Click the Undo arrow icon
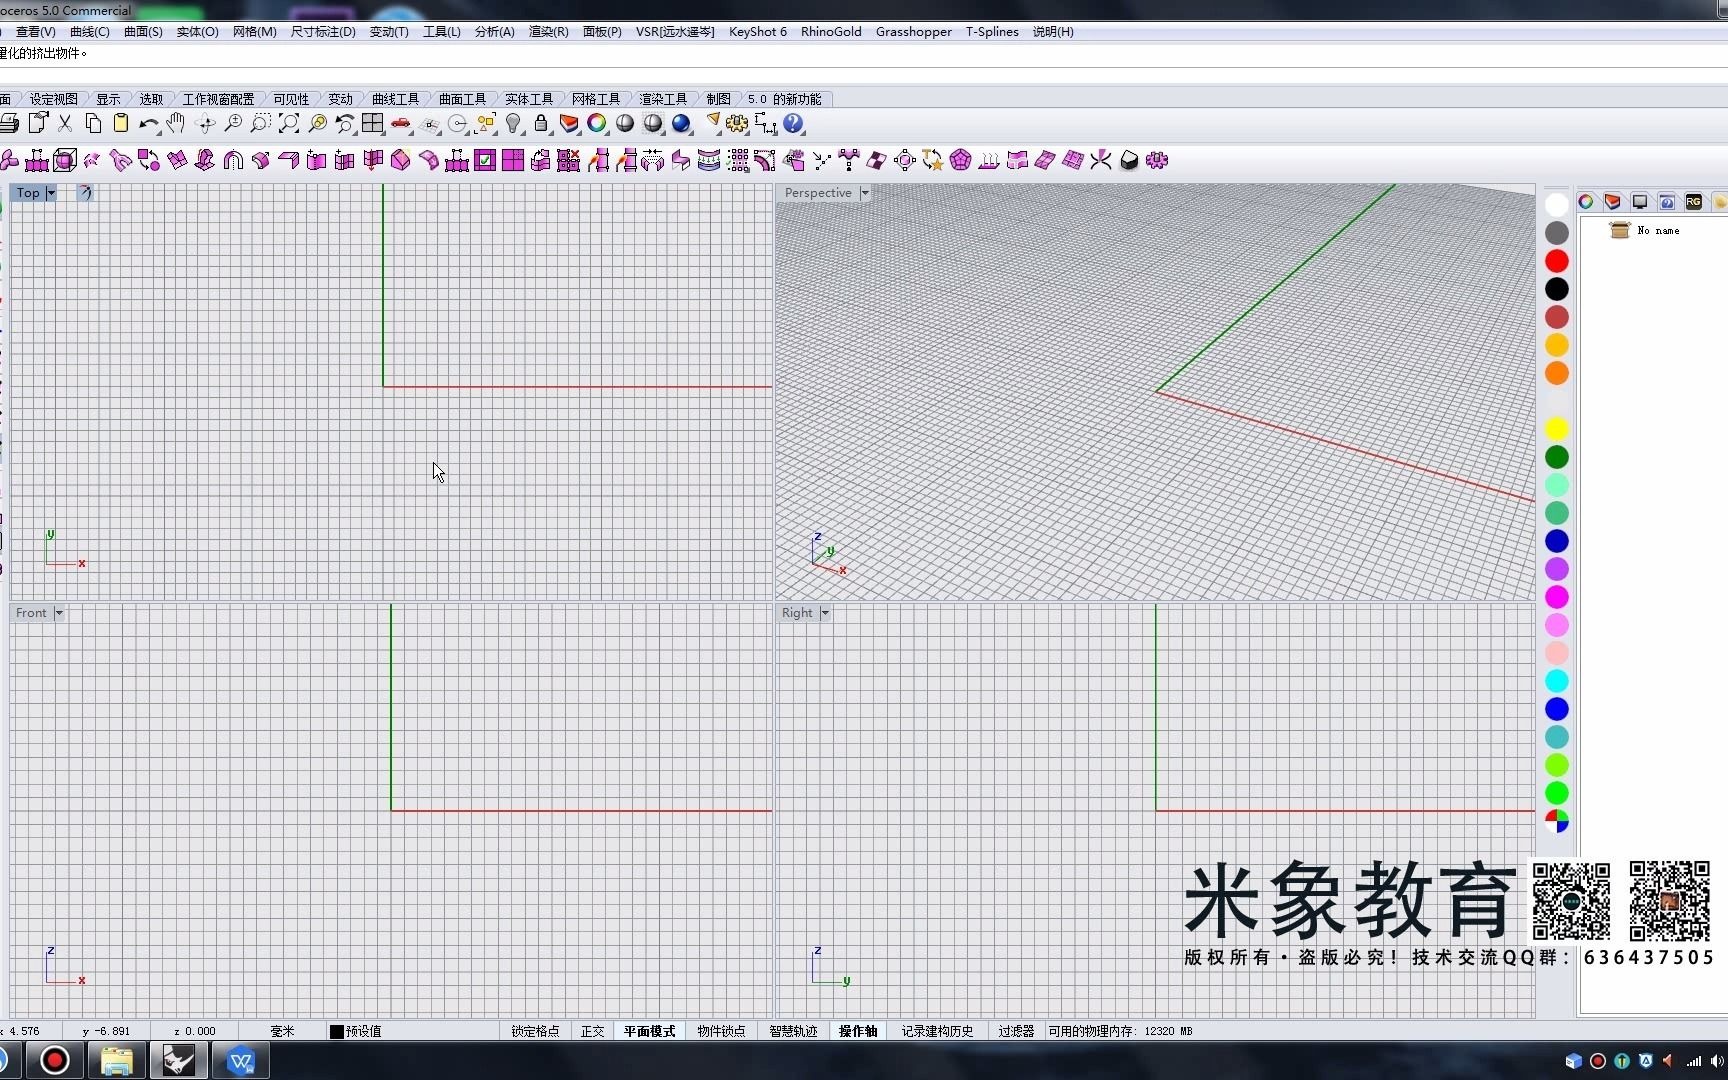This screenshot has height=1080, width=1728. click(148, 124)
